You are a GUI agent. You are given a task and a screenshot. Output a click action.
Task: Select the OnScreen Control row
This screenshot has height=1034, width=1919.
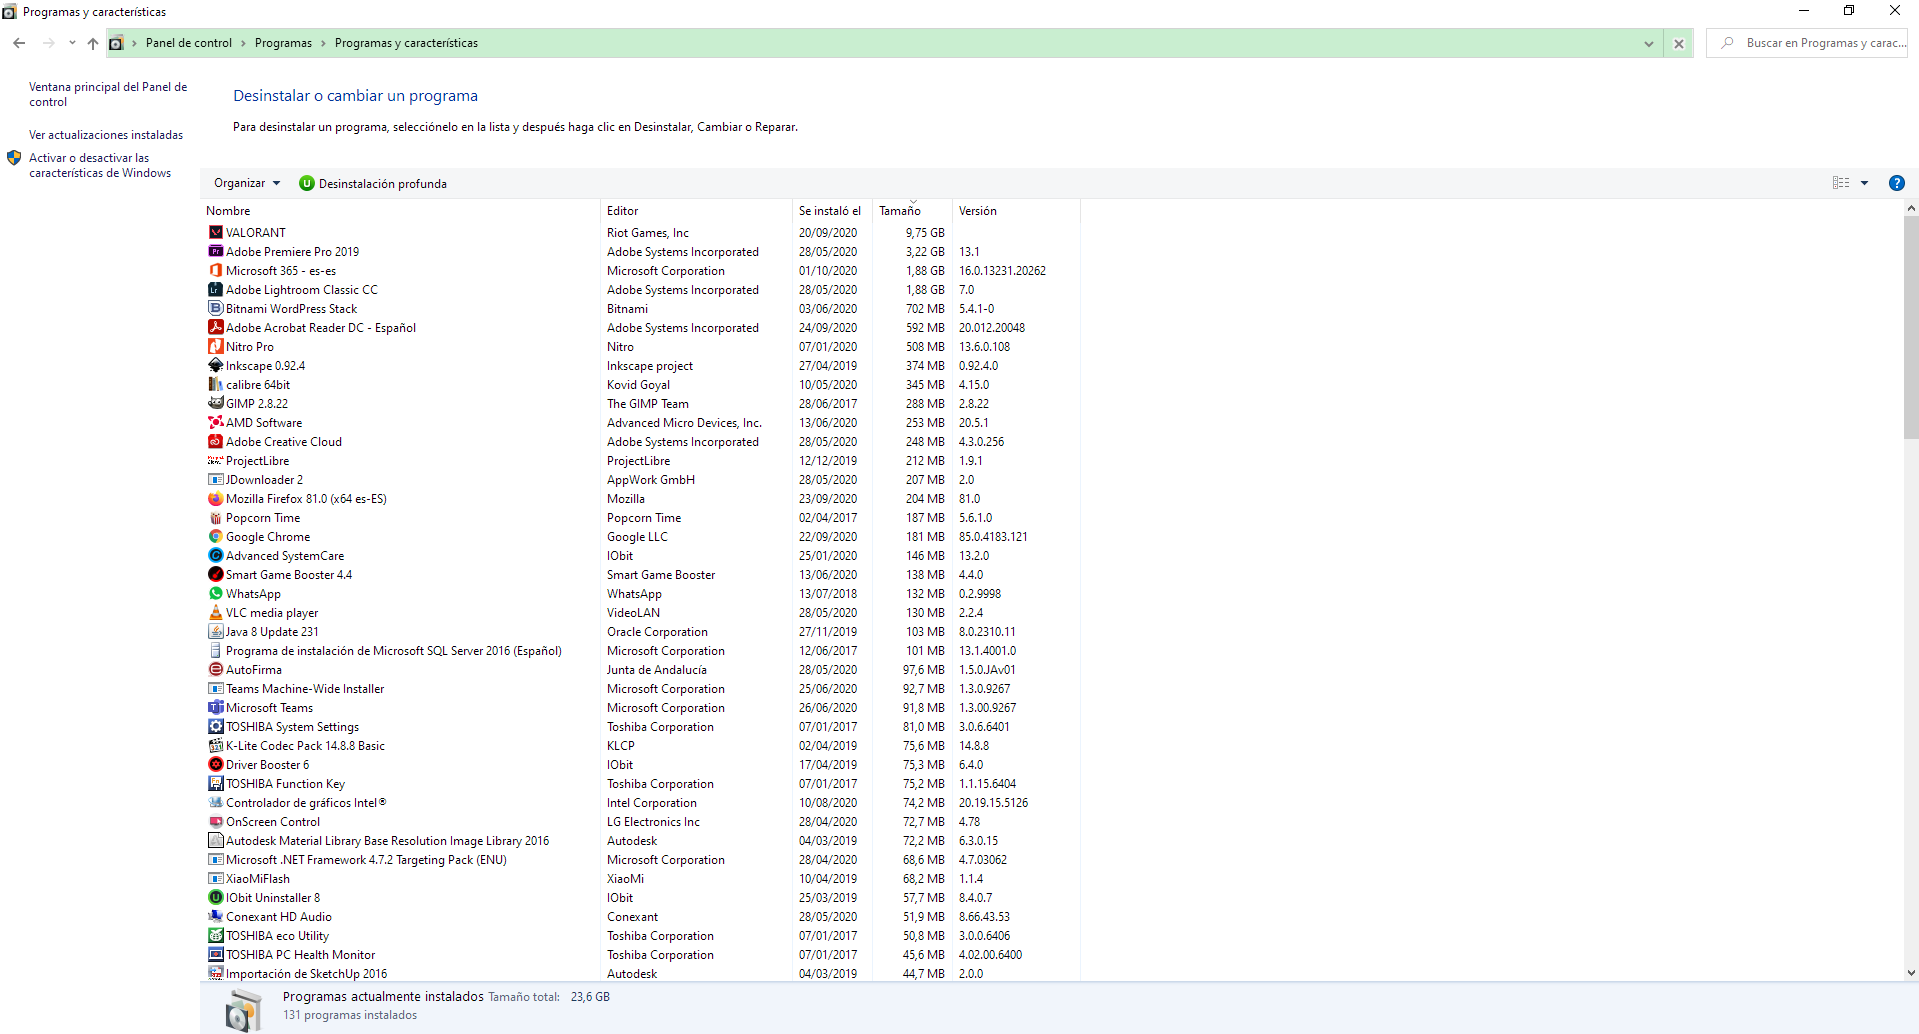[x=641, y=821]
